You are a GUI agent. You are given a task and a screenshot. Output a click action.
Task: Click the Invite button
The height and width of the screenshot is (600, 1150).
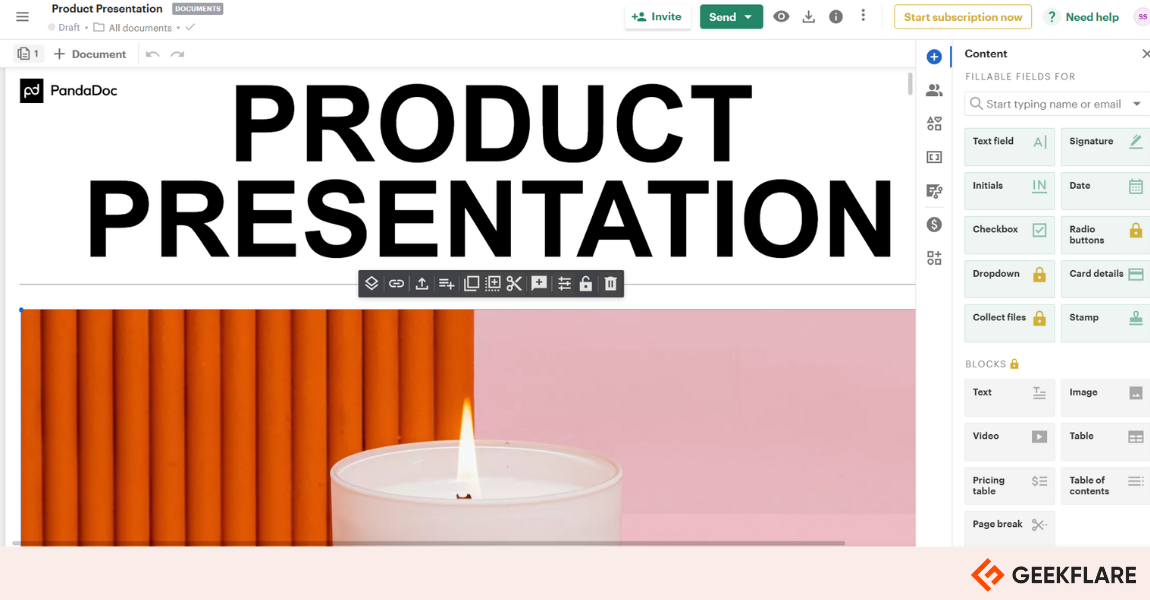click(657, 17)
